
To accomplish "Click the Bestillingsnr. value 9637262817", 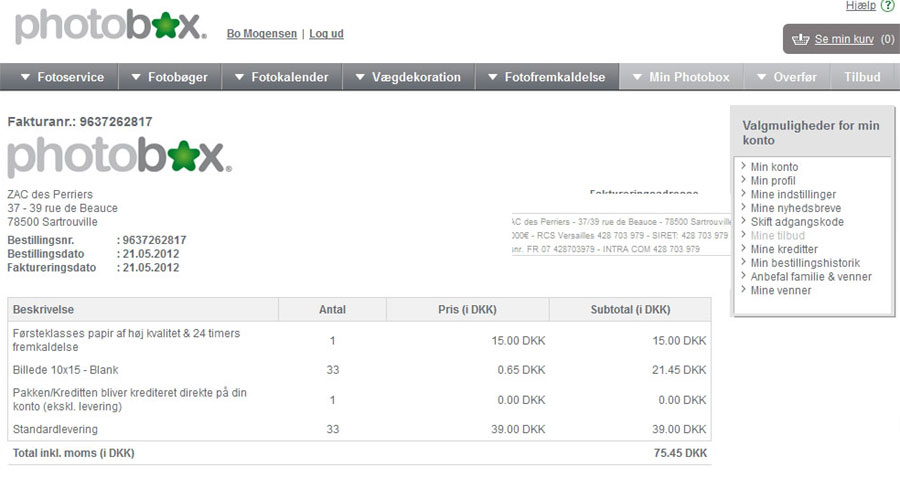I will pyautogui.click(x=154, y=241).
